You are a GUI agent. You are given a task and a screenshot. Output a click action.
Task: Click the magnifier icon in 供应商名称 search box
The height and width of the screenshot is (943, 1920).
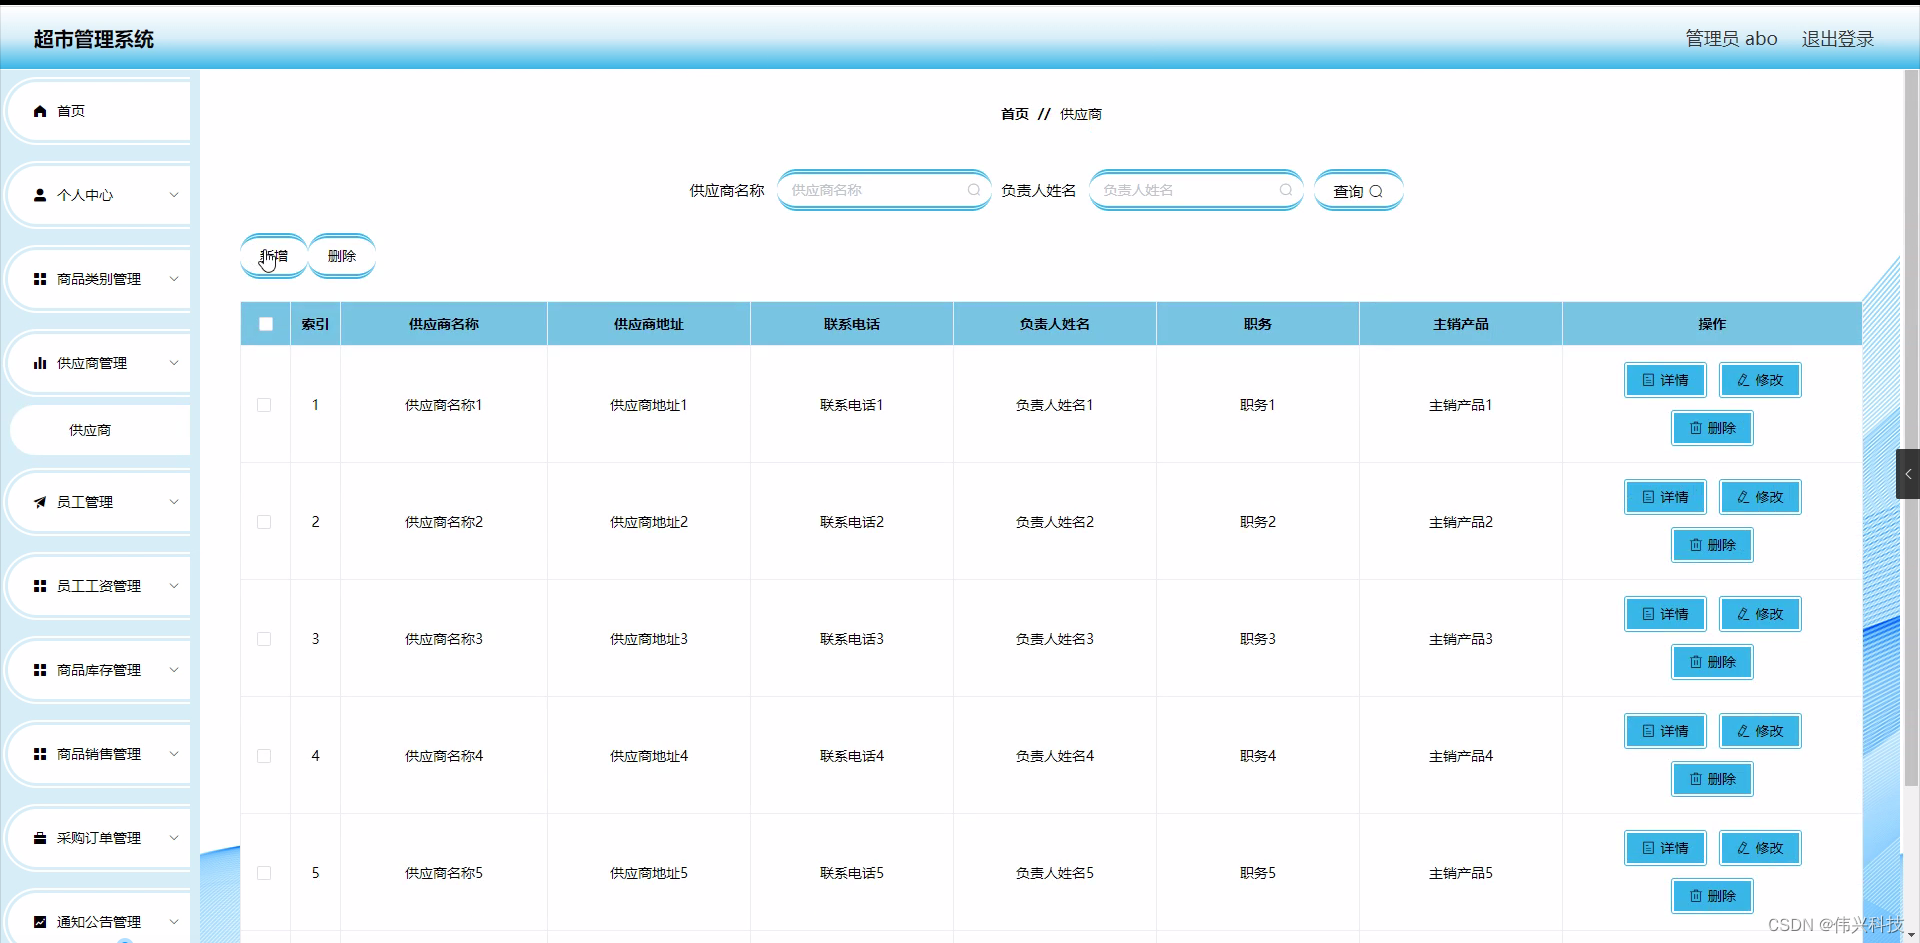(x=973, y=190)
